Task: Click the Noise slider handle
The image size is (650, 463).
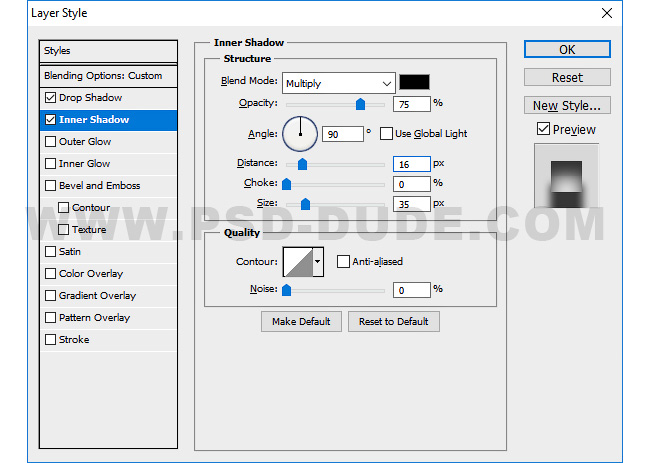Action: click(286, 290)
